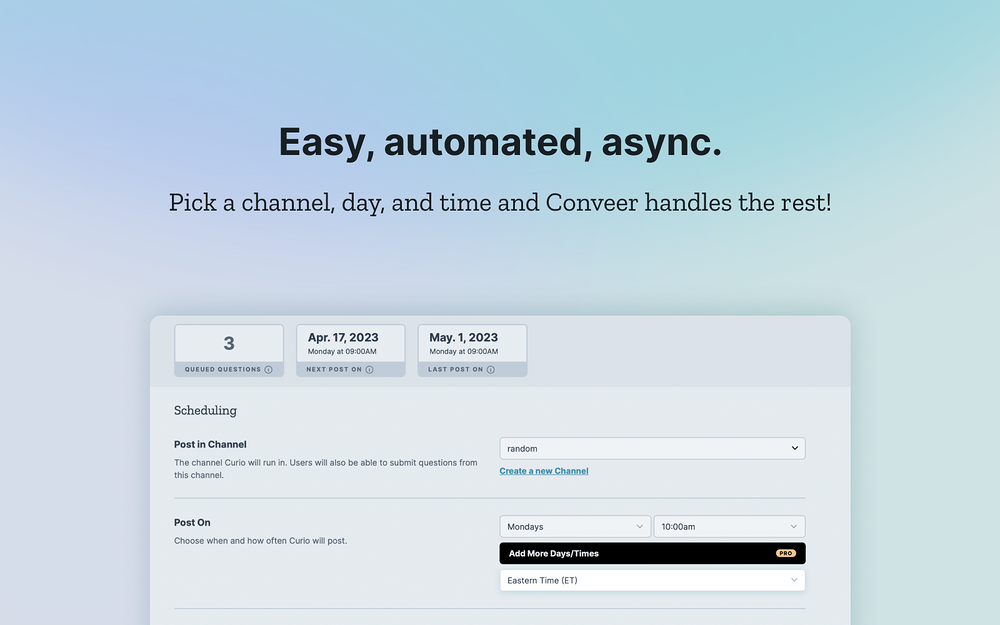Image resolution: width=1000 pixels, height=625 pixels.
Task: Click the Queued Questions card showing 3
Action: (x=229, y=351)
